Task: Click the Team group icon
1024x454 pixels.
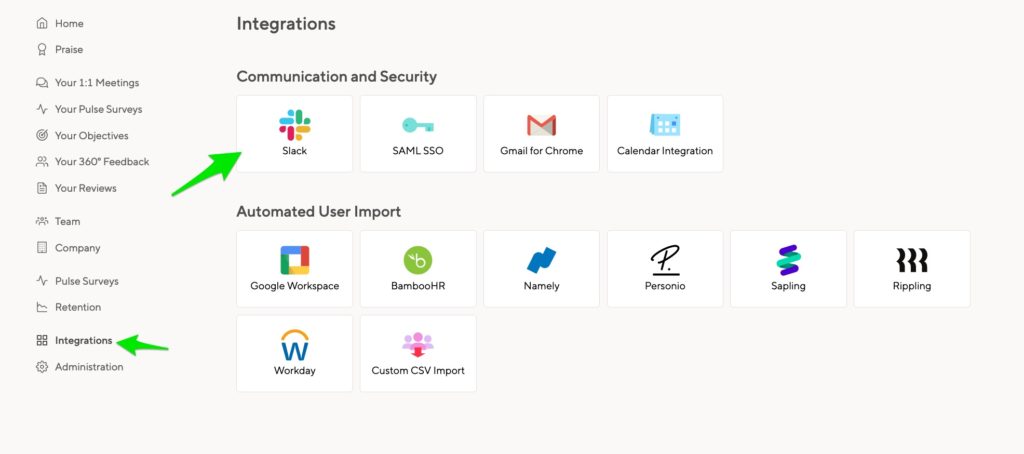Action: (x=42, y=221)
